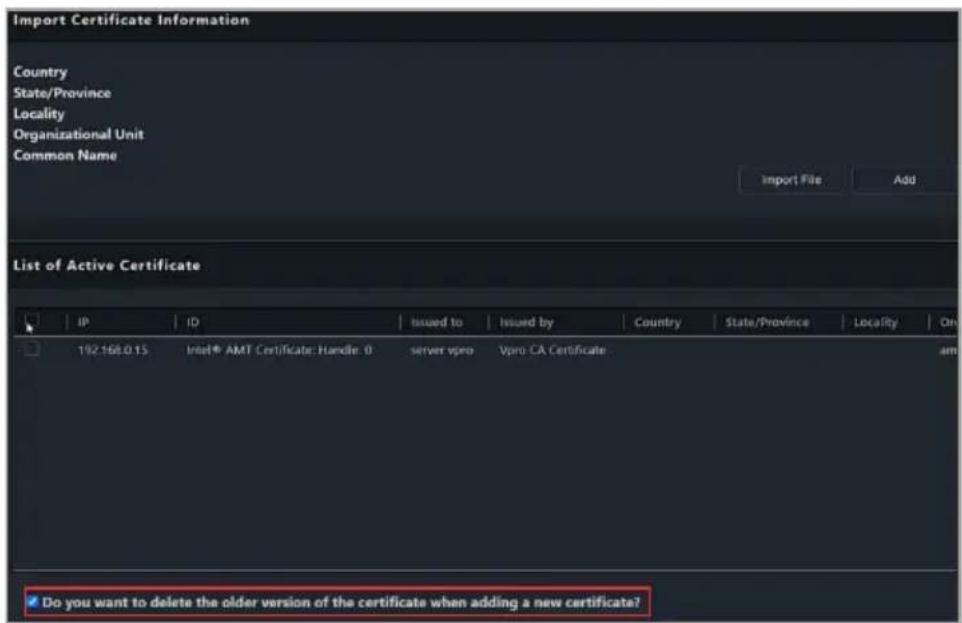Image resolution: width=962 pixels, height=623 pixels.
Task: Click the Locality column header
Action: point(875,322)
